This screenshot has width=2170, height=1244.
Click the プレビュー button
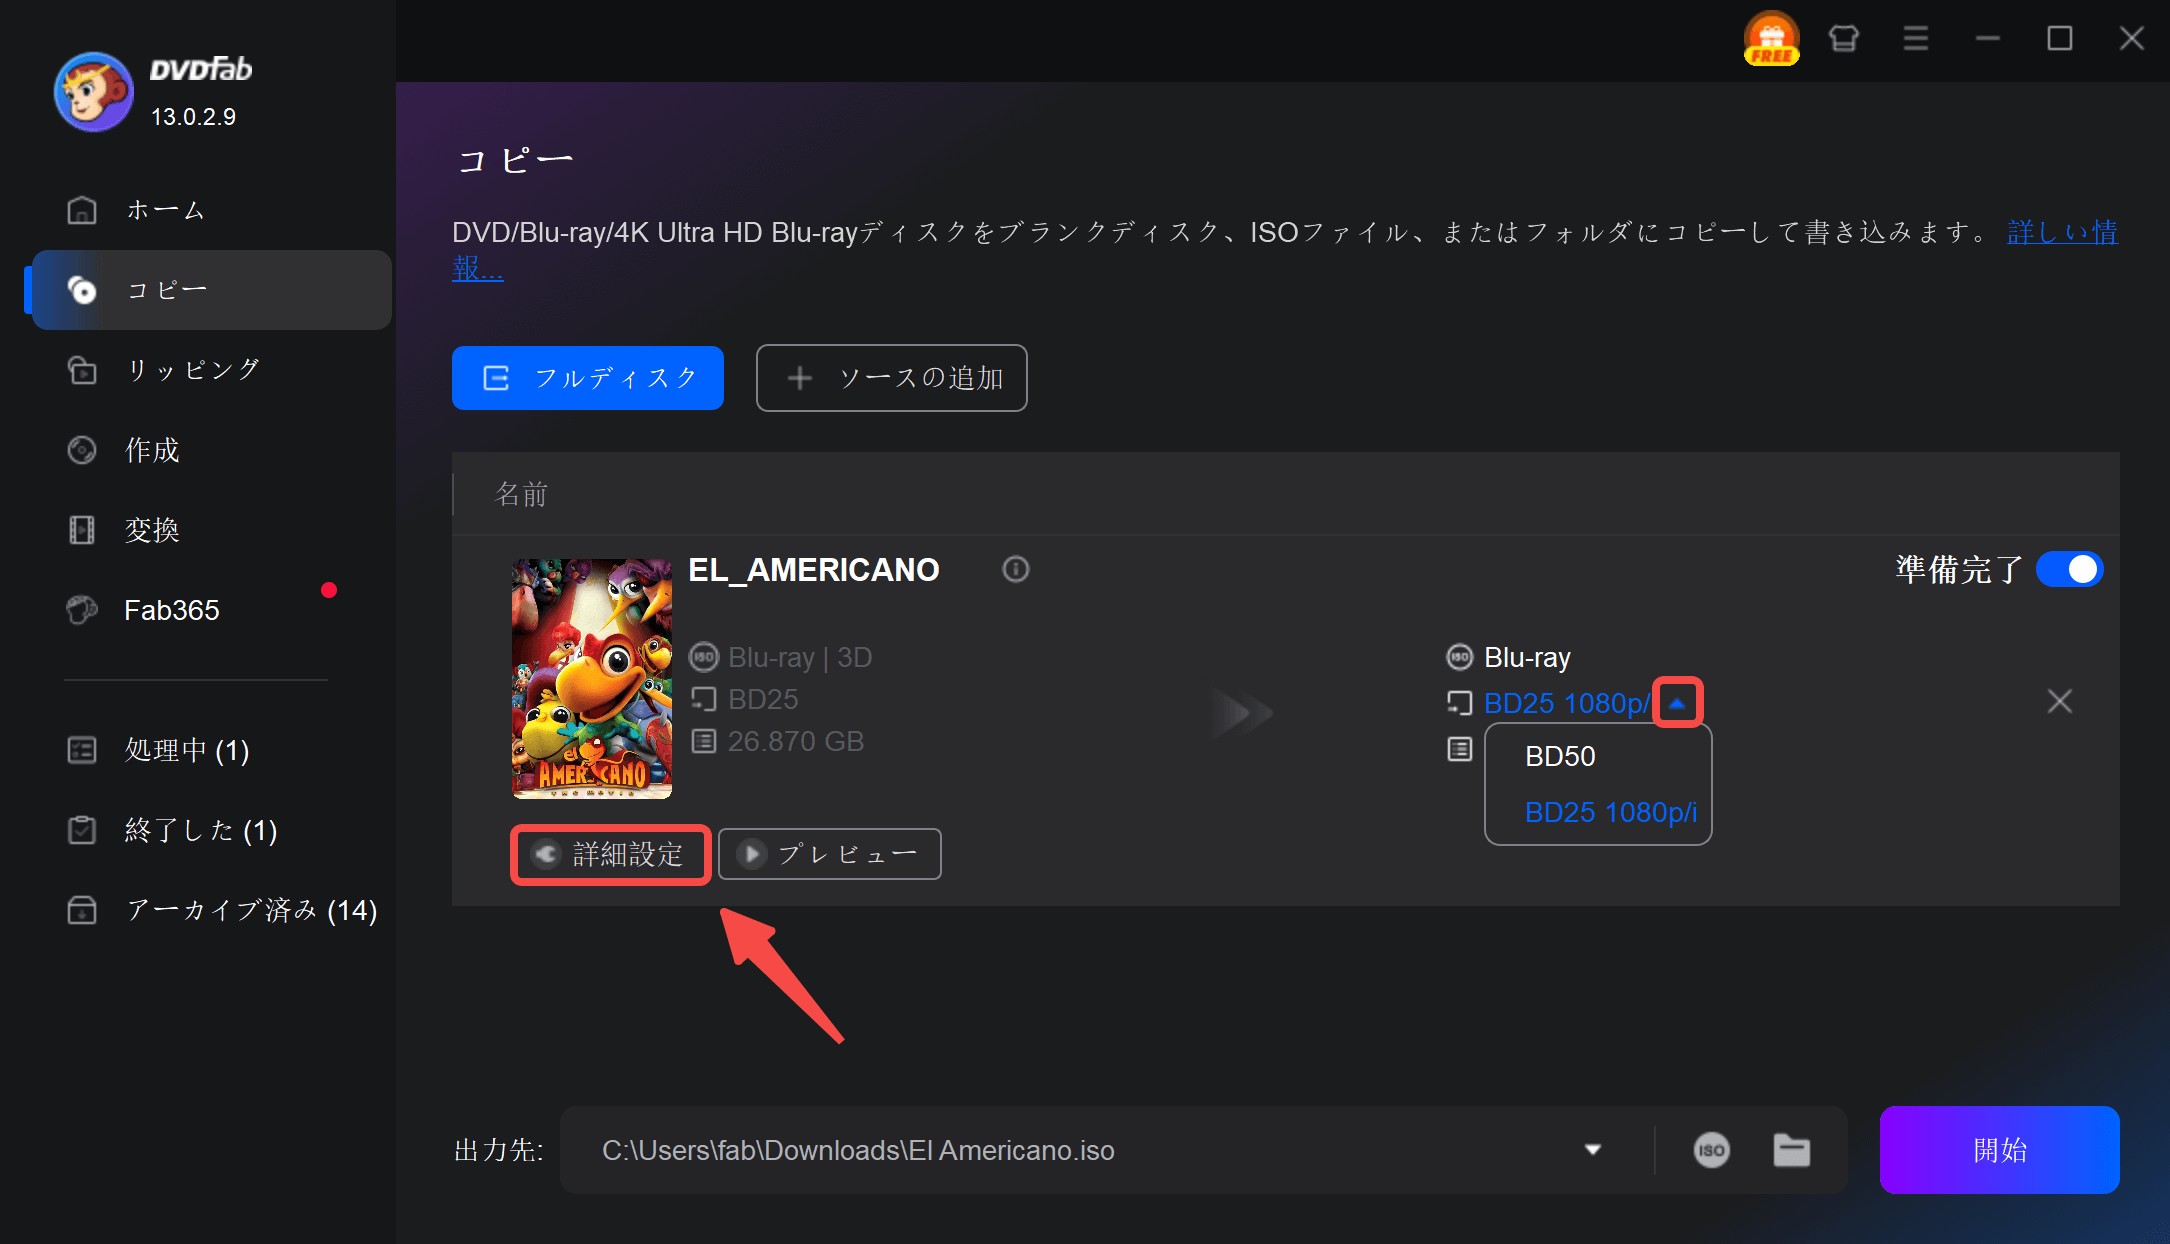pos(830,854)
